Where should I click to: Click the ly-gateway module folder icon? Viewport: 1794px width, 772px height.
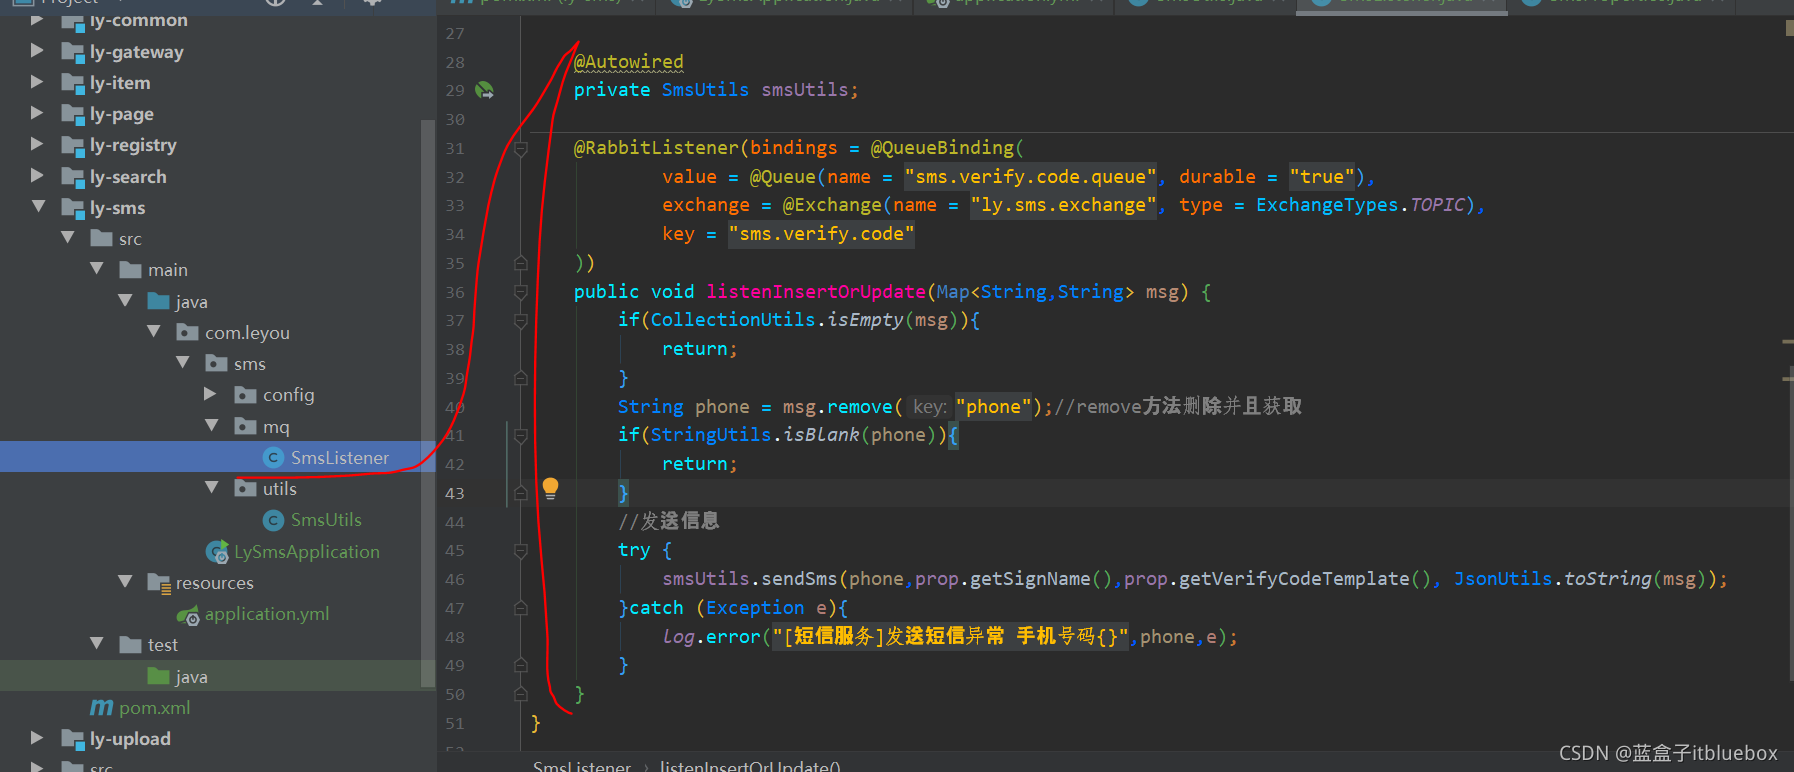72,52
